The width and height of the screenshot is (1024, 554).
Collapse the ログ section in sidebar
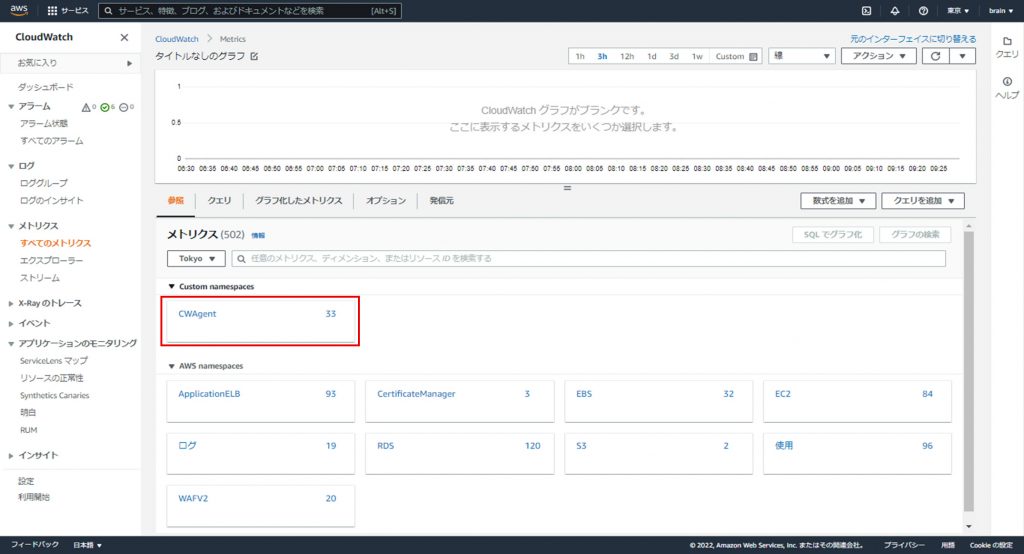(11, 167)
